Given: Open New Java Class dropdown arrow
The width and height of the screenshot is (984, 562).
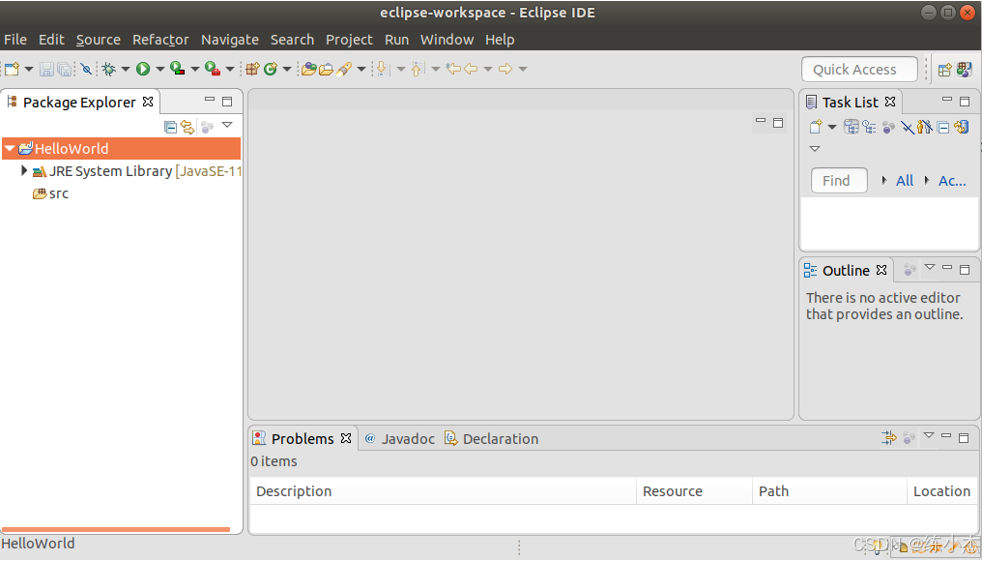Looking at the screenshot, I should coord(287,69).
